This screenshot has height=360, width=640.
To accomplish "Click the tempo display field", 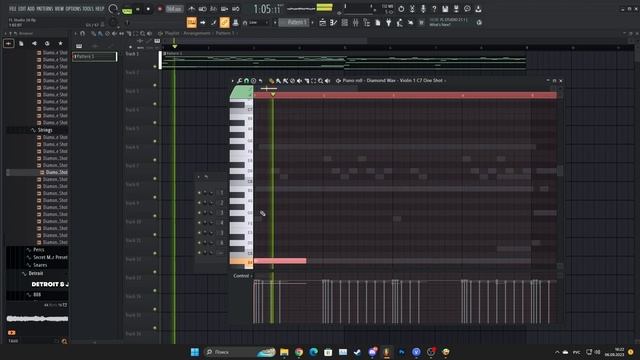I will click(174, 9).
